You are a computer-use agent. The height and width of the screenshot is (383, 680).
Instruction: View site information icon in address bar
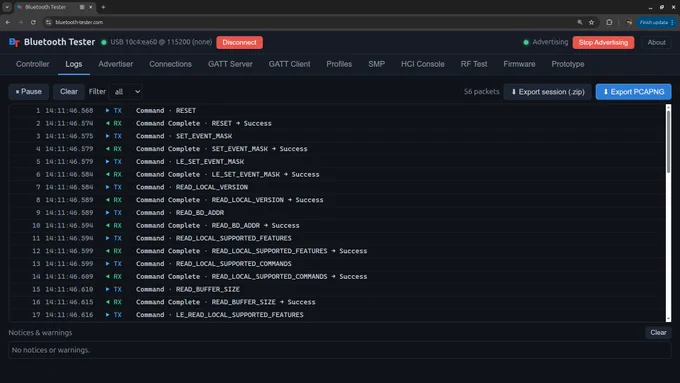pyautogui.click(x=49, y=22)
